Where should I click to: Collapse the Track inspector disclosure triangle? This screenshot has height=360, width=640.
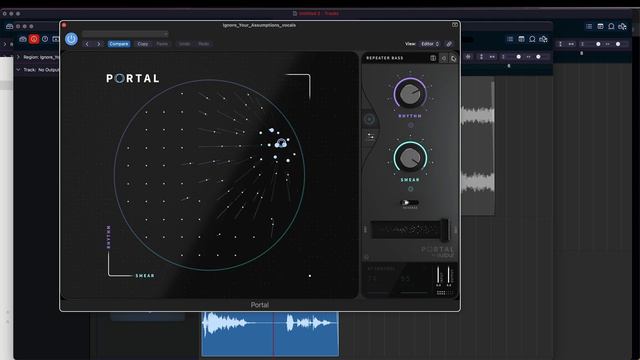click(18, 70)
